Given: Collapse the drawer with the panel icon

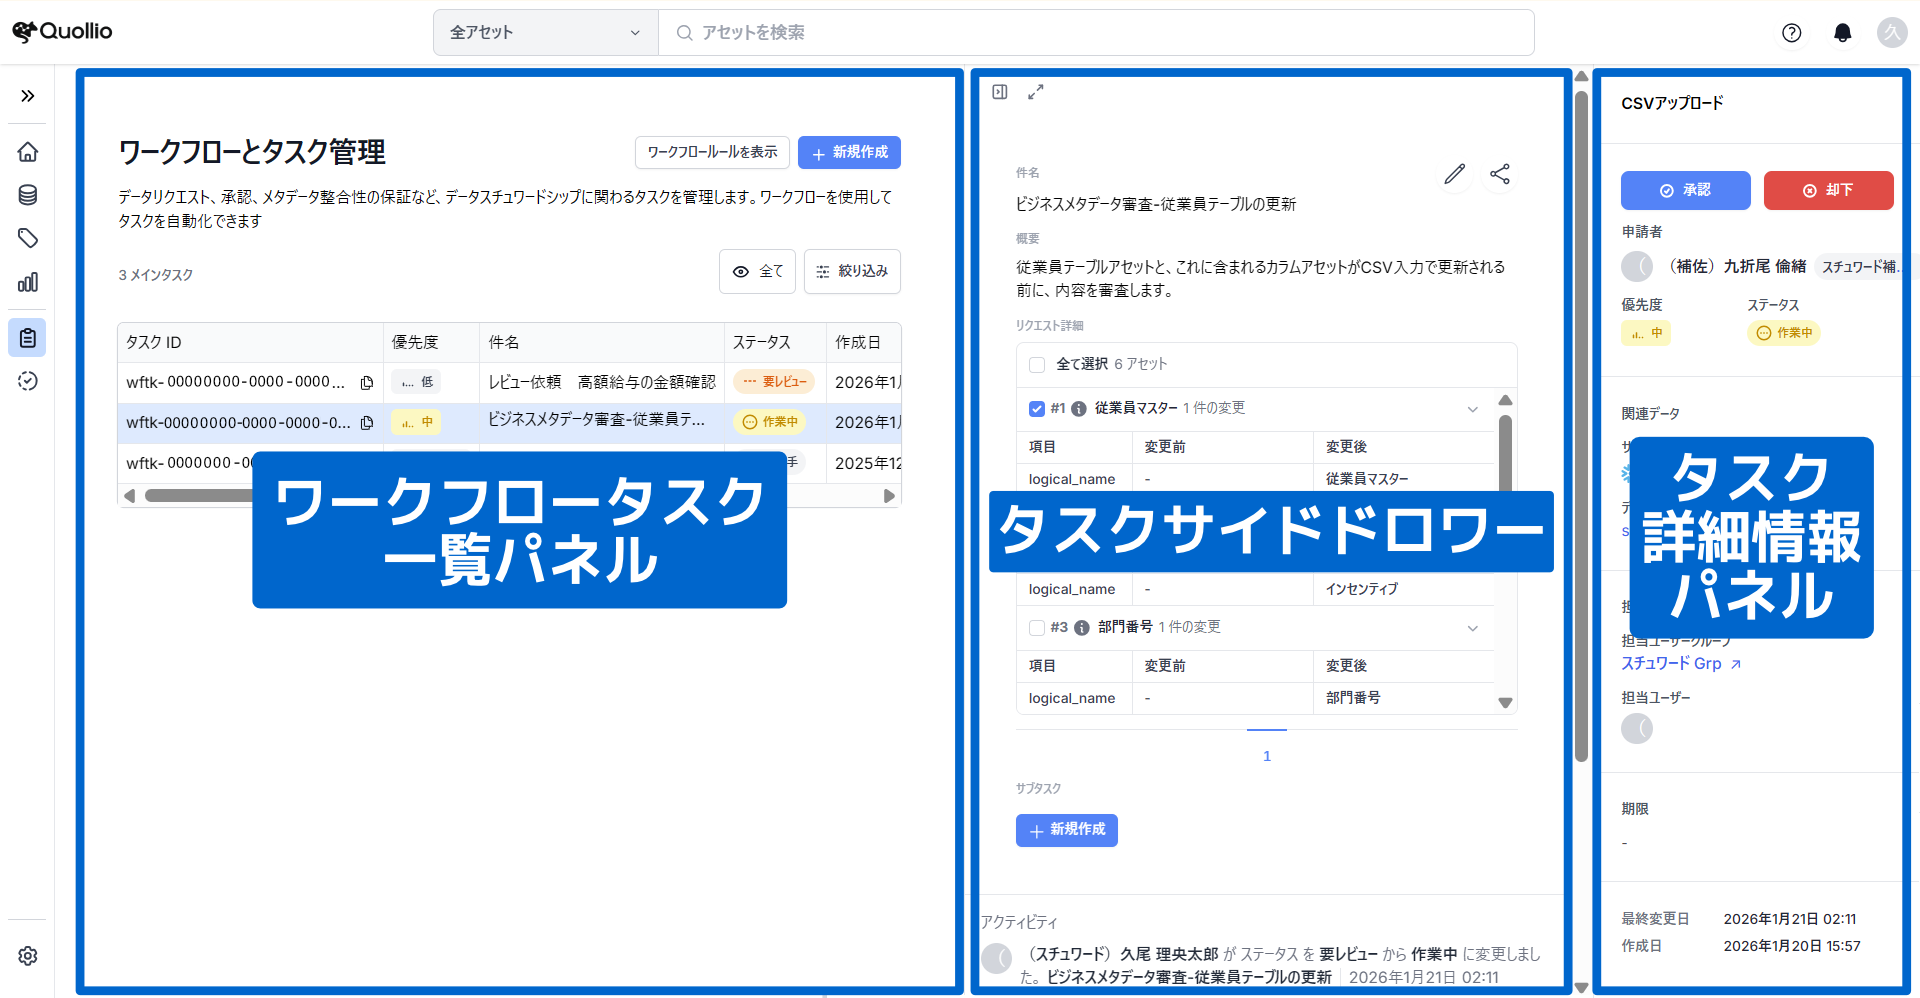Looking at the screenshot, I should coord(1000,92).
